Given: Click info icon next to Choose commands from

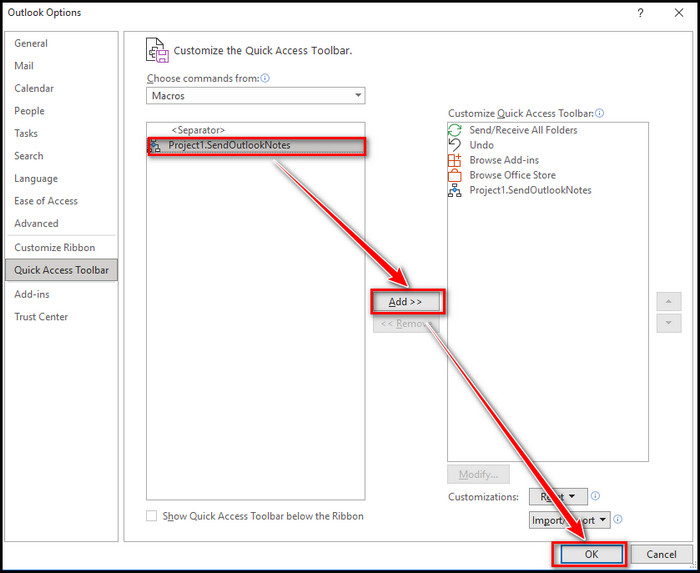Looking at the screenshot, I should [x=265, y=79].
